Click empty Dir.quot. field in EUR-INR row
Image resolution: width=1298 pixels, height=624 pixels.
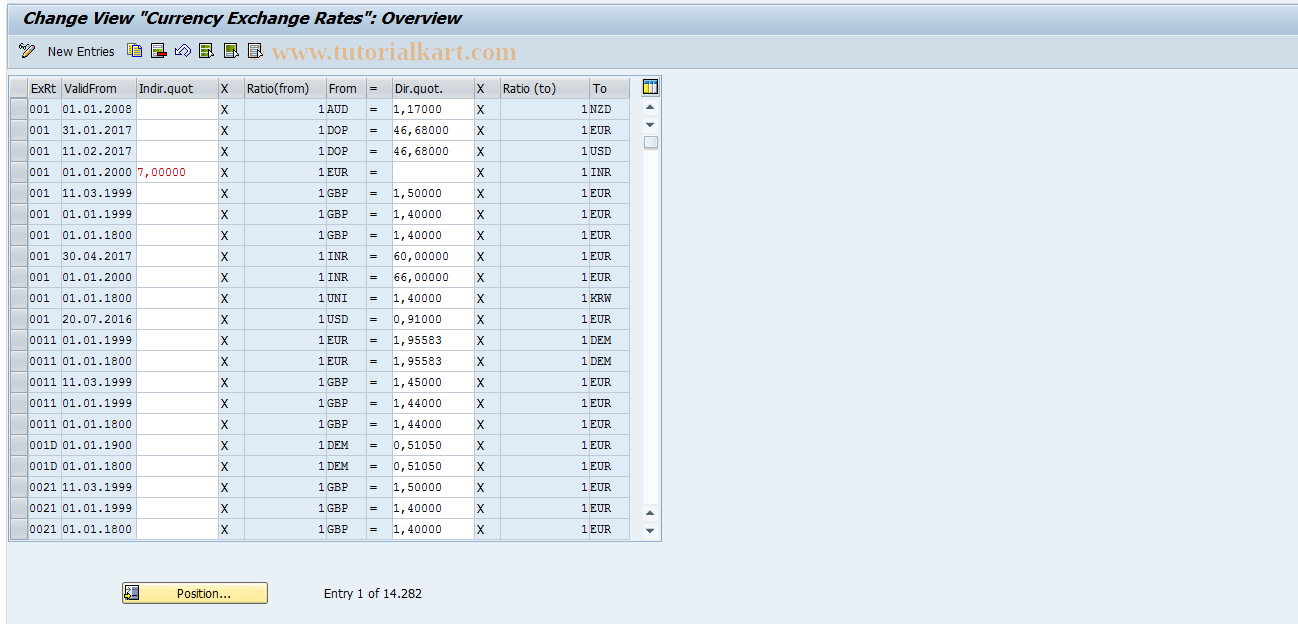pos(432,172)
